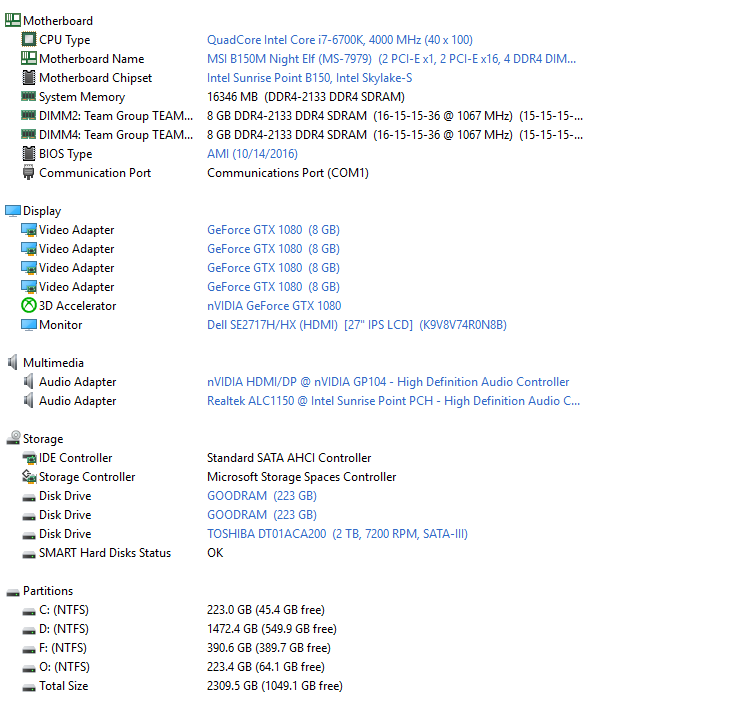Open the TOSHIBA DT01ACA200 disk link
Viewport: 751px width, 716px height.
click(x=337, y=534)
